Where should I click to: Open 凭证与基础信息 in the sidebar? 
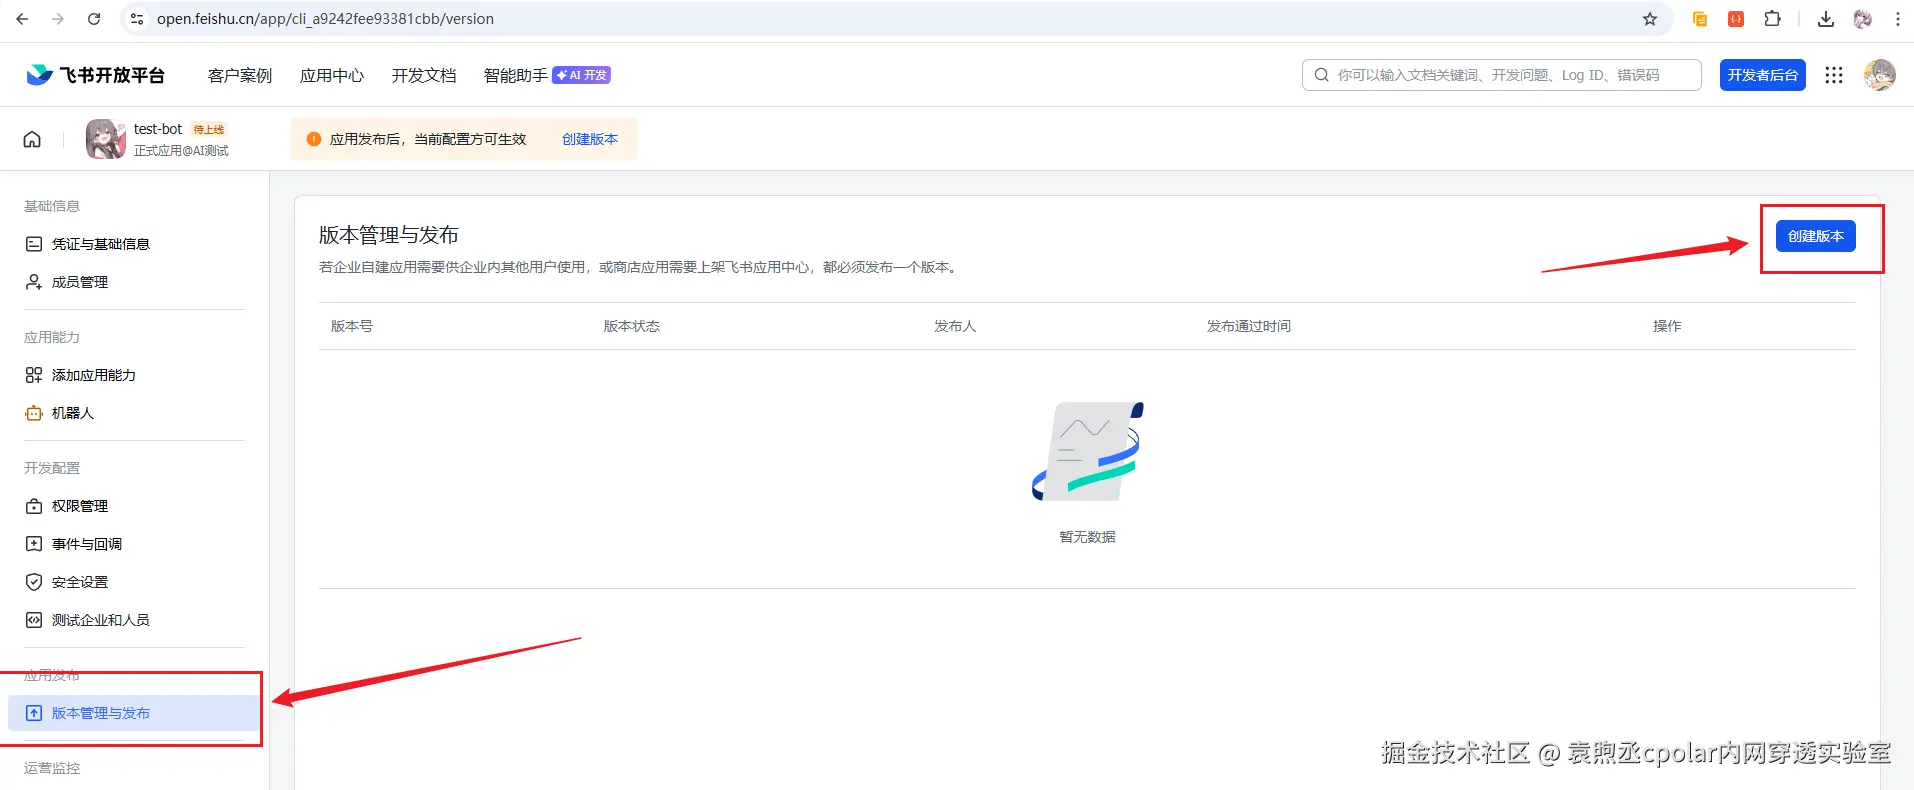[101, 244]
